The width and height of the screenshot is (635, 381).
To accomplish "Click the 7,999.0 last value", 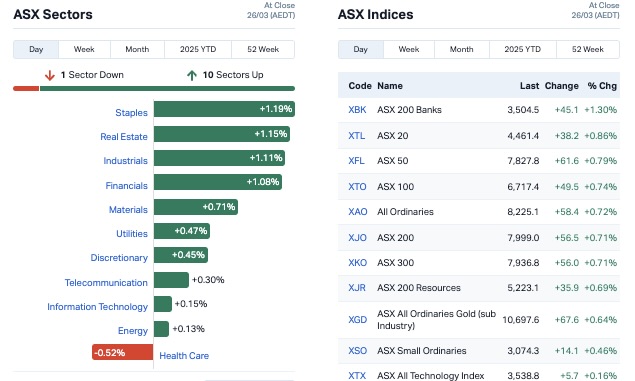I will click(x=523, y=238).
